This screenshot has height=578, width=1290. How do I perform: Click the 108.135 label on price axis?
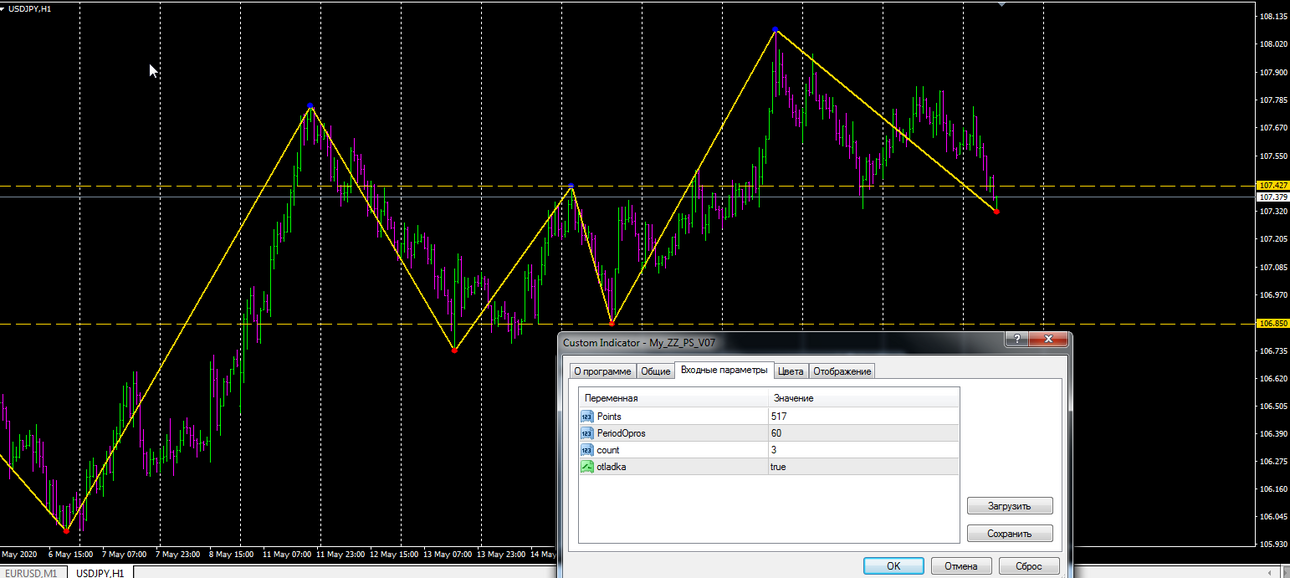[1273, 17]
